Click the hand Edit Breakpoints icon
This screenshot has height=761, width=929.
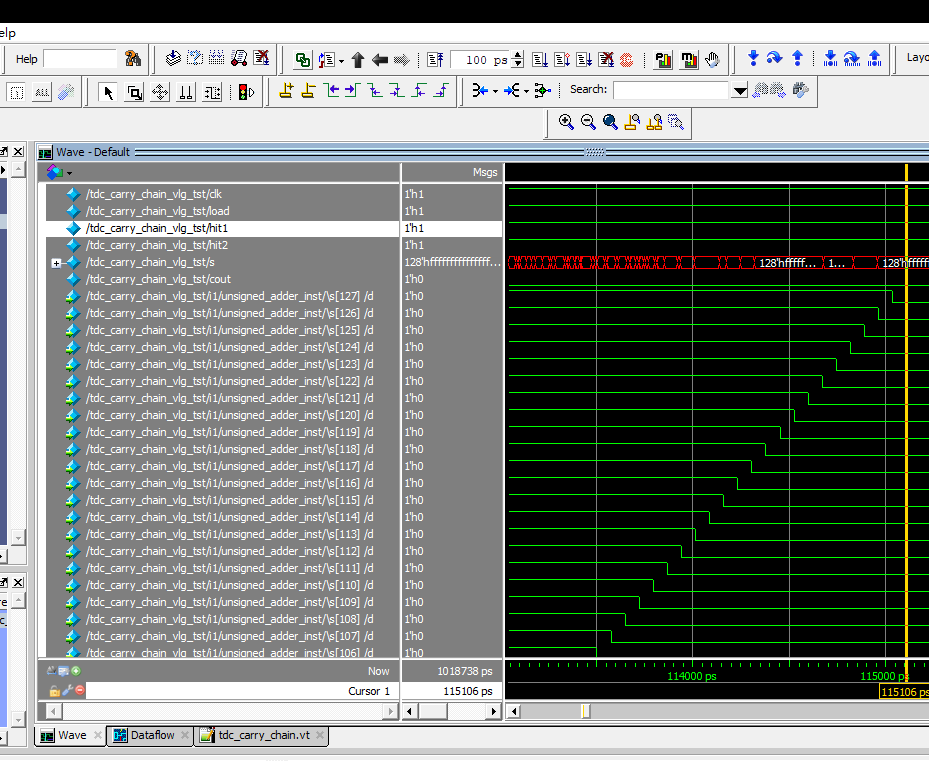tap(713, 60)
